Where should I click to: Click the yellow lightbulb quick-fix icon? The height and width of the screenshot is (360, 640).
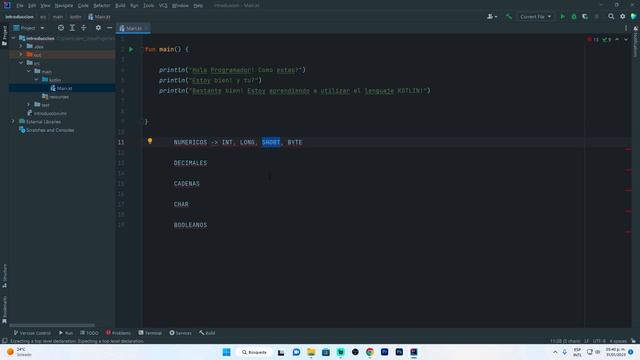[150, 141]
